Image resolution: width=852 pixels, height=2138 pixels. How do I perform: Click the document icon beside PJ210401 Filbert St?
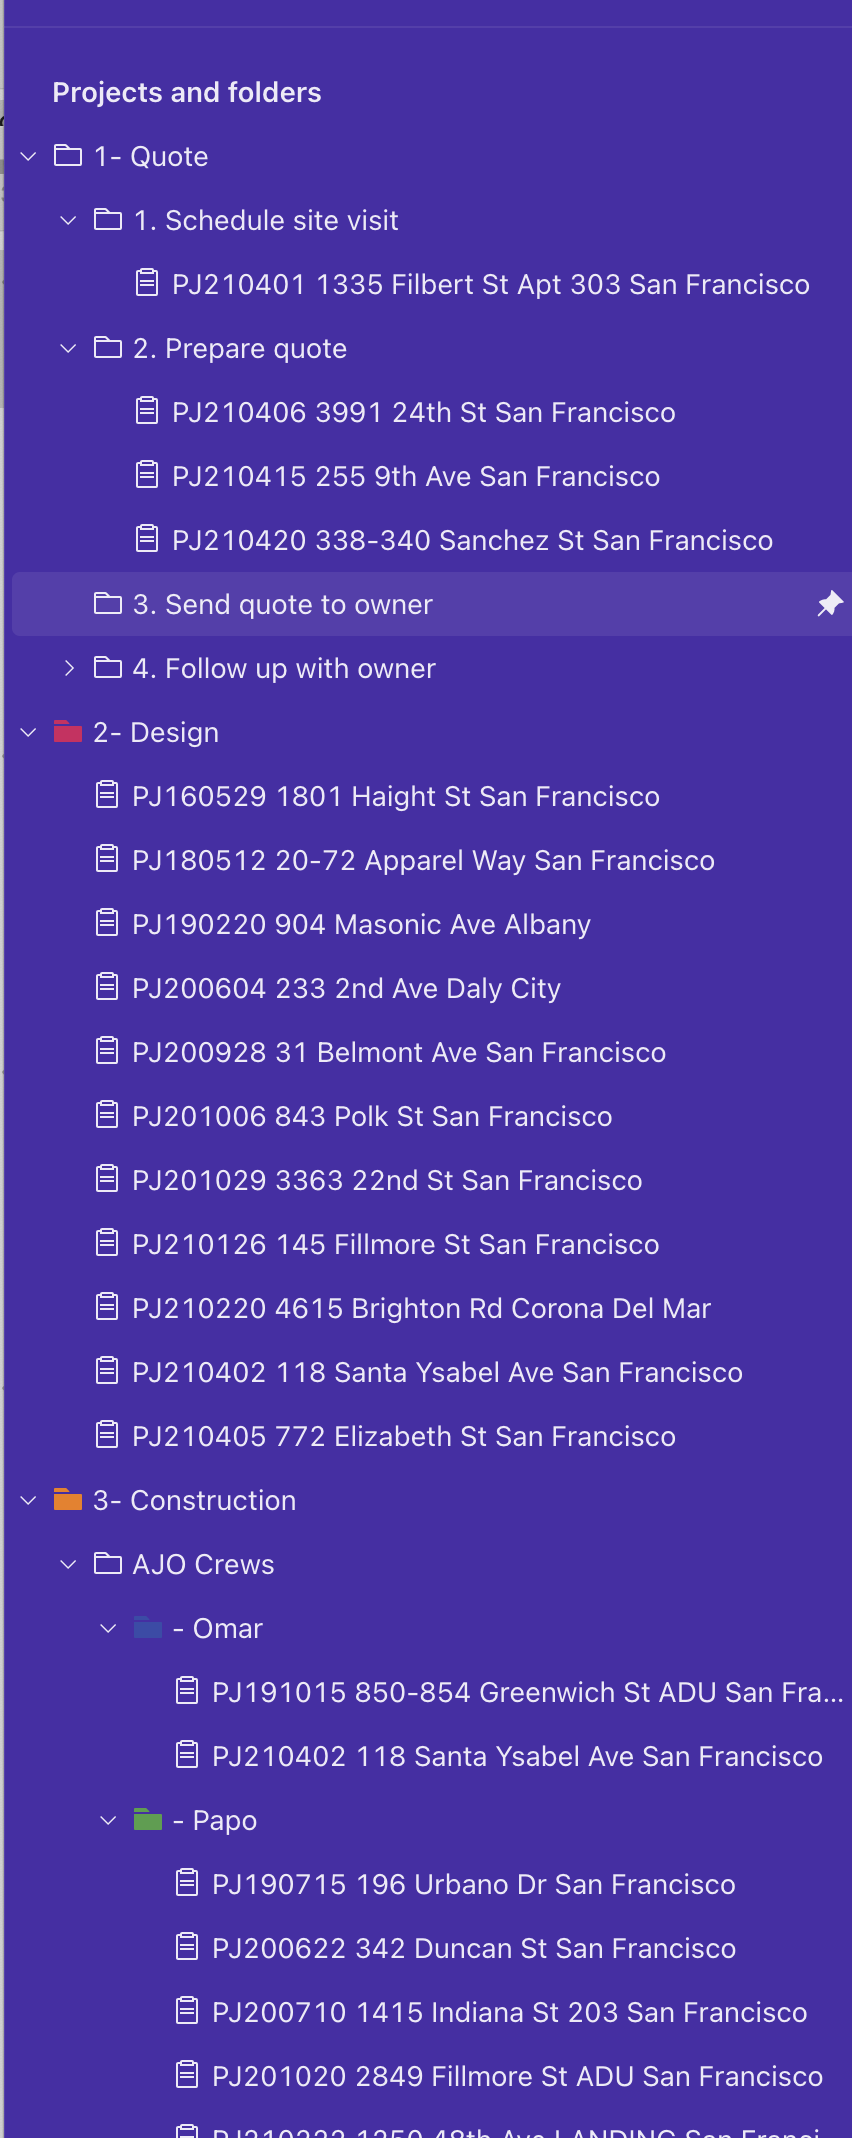tap(147, 284)
